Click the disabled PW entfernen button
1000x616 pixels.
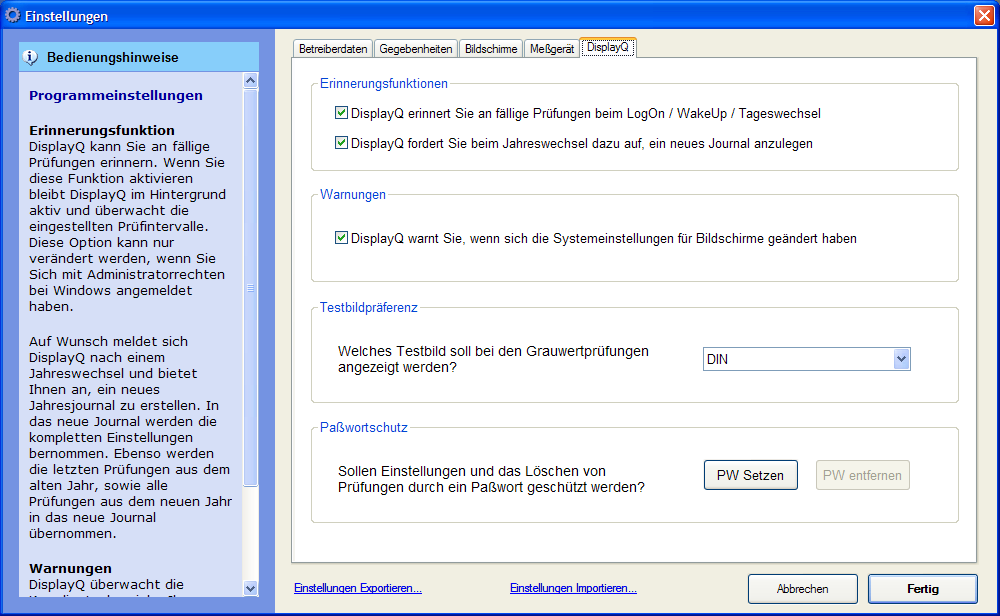tap(862, 475)
